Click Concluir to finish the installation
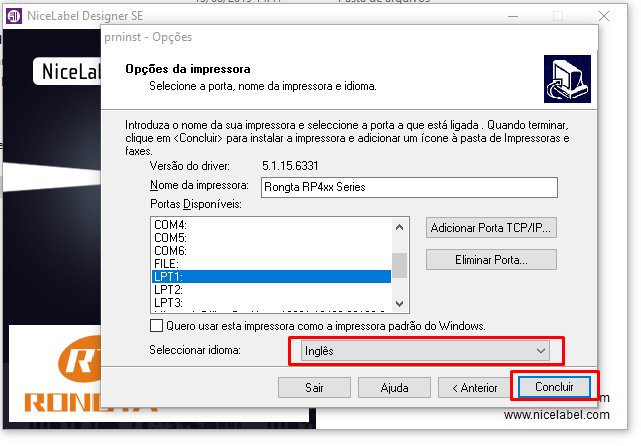The width and height of the screenshot is (641, 446). (554, 387)
